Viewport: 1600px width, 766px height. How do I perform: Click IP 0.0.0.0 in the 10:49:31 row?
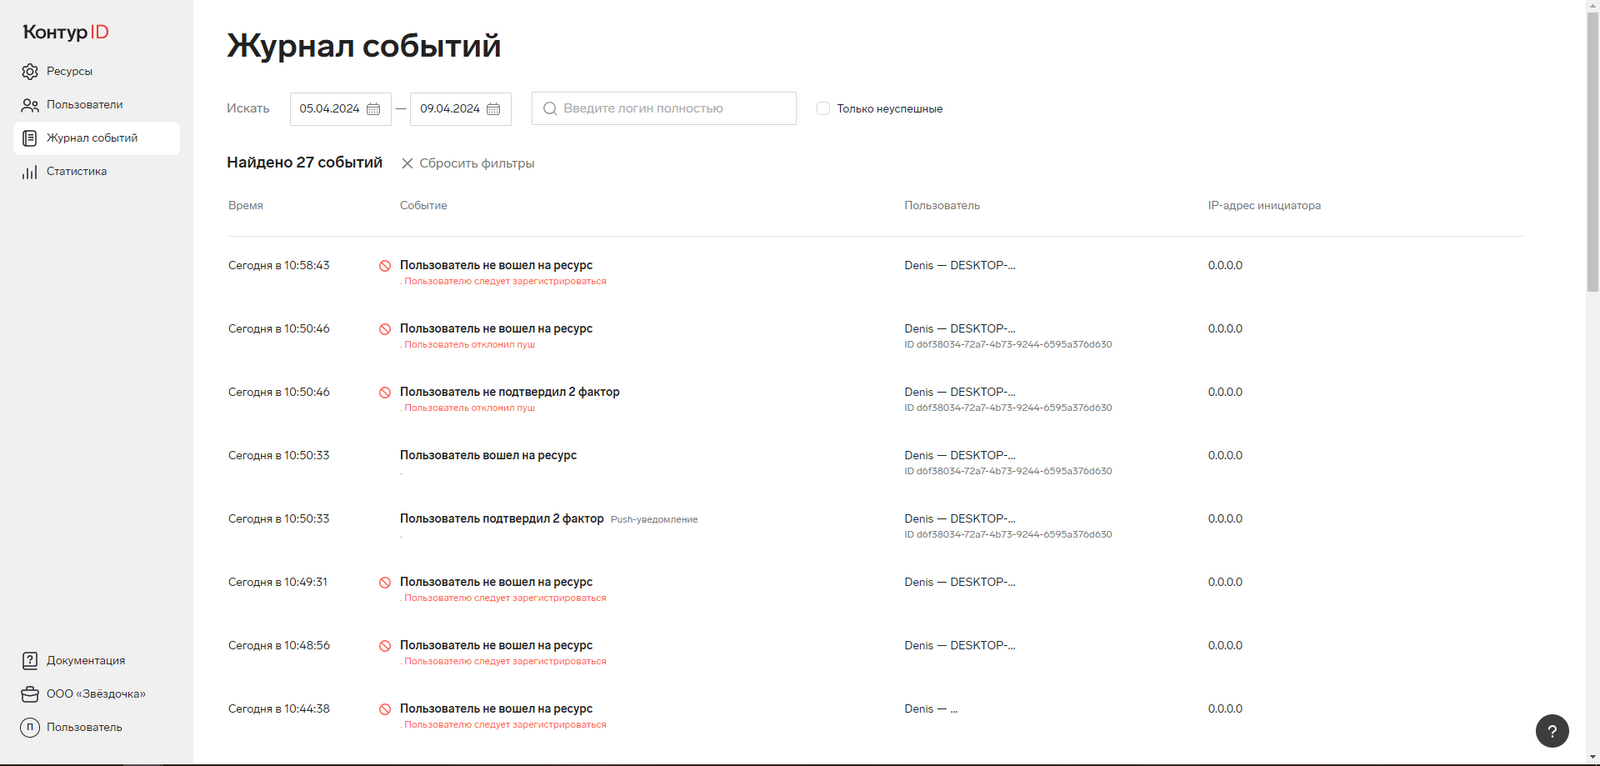[1224, 582]
